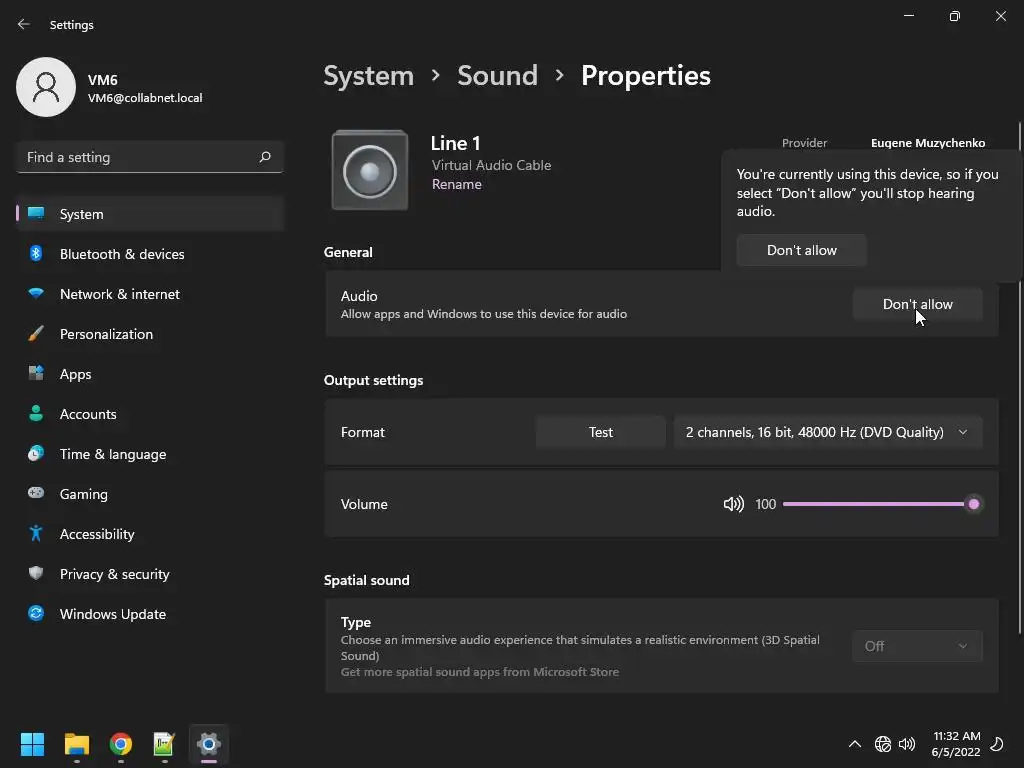Select Accessibility in the sidebar
1024x768 pixels.
pyautogui.click(x=97, y=534)
